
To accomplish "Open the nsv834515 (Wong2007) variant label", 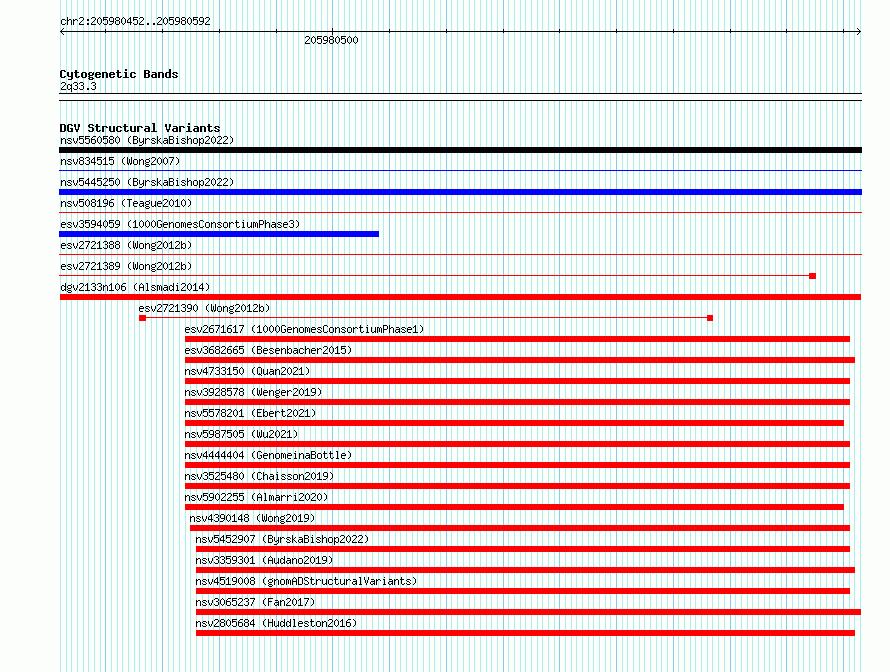I will (x=120, y=161).
